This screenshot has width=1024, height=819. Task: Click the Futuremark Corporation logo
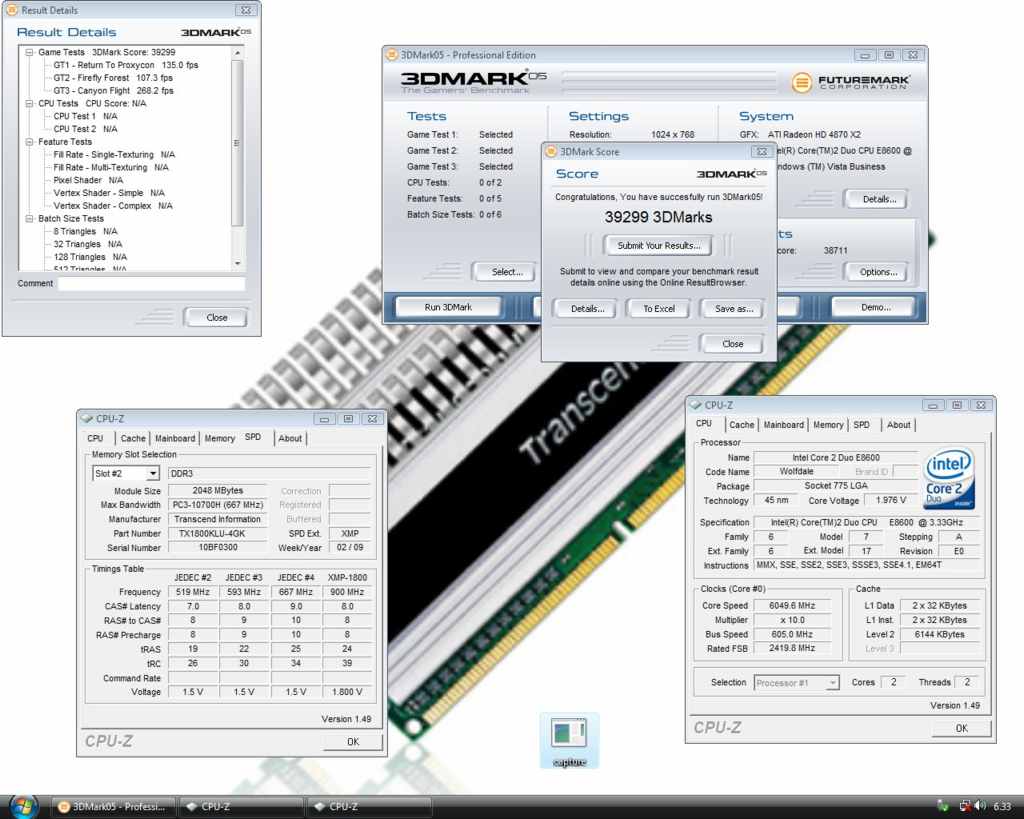click(x=850, y=82)
